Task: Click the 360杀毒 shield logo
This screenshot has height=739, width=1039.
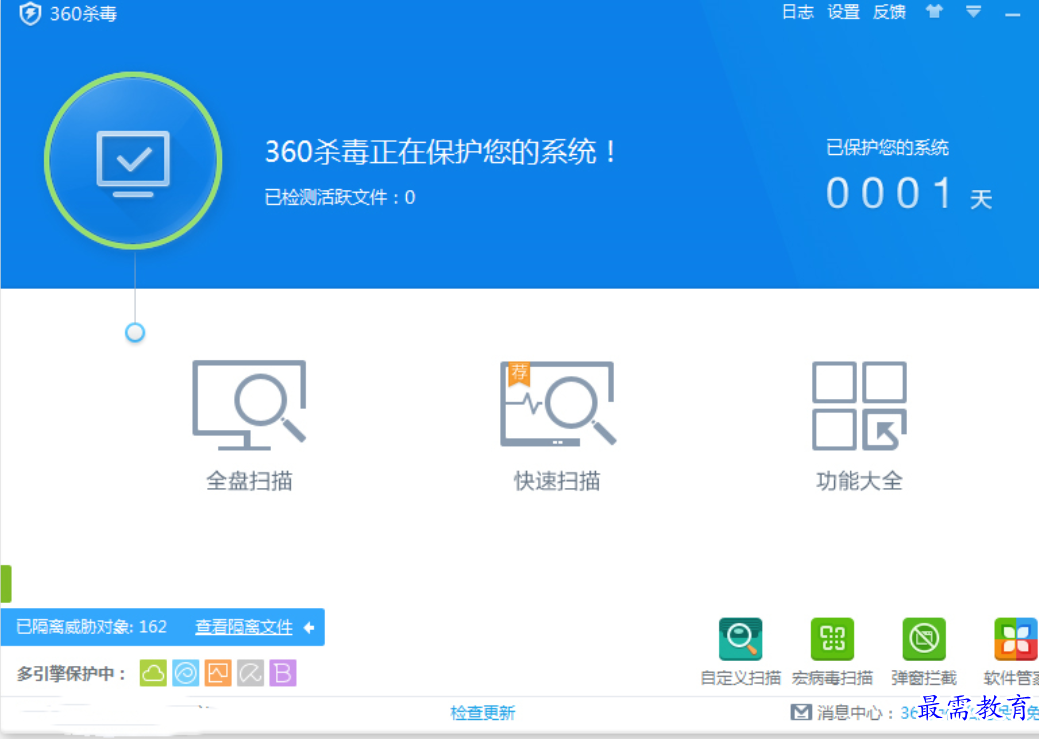Action: tap(30, 13)
